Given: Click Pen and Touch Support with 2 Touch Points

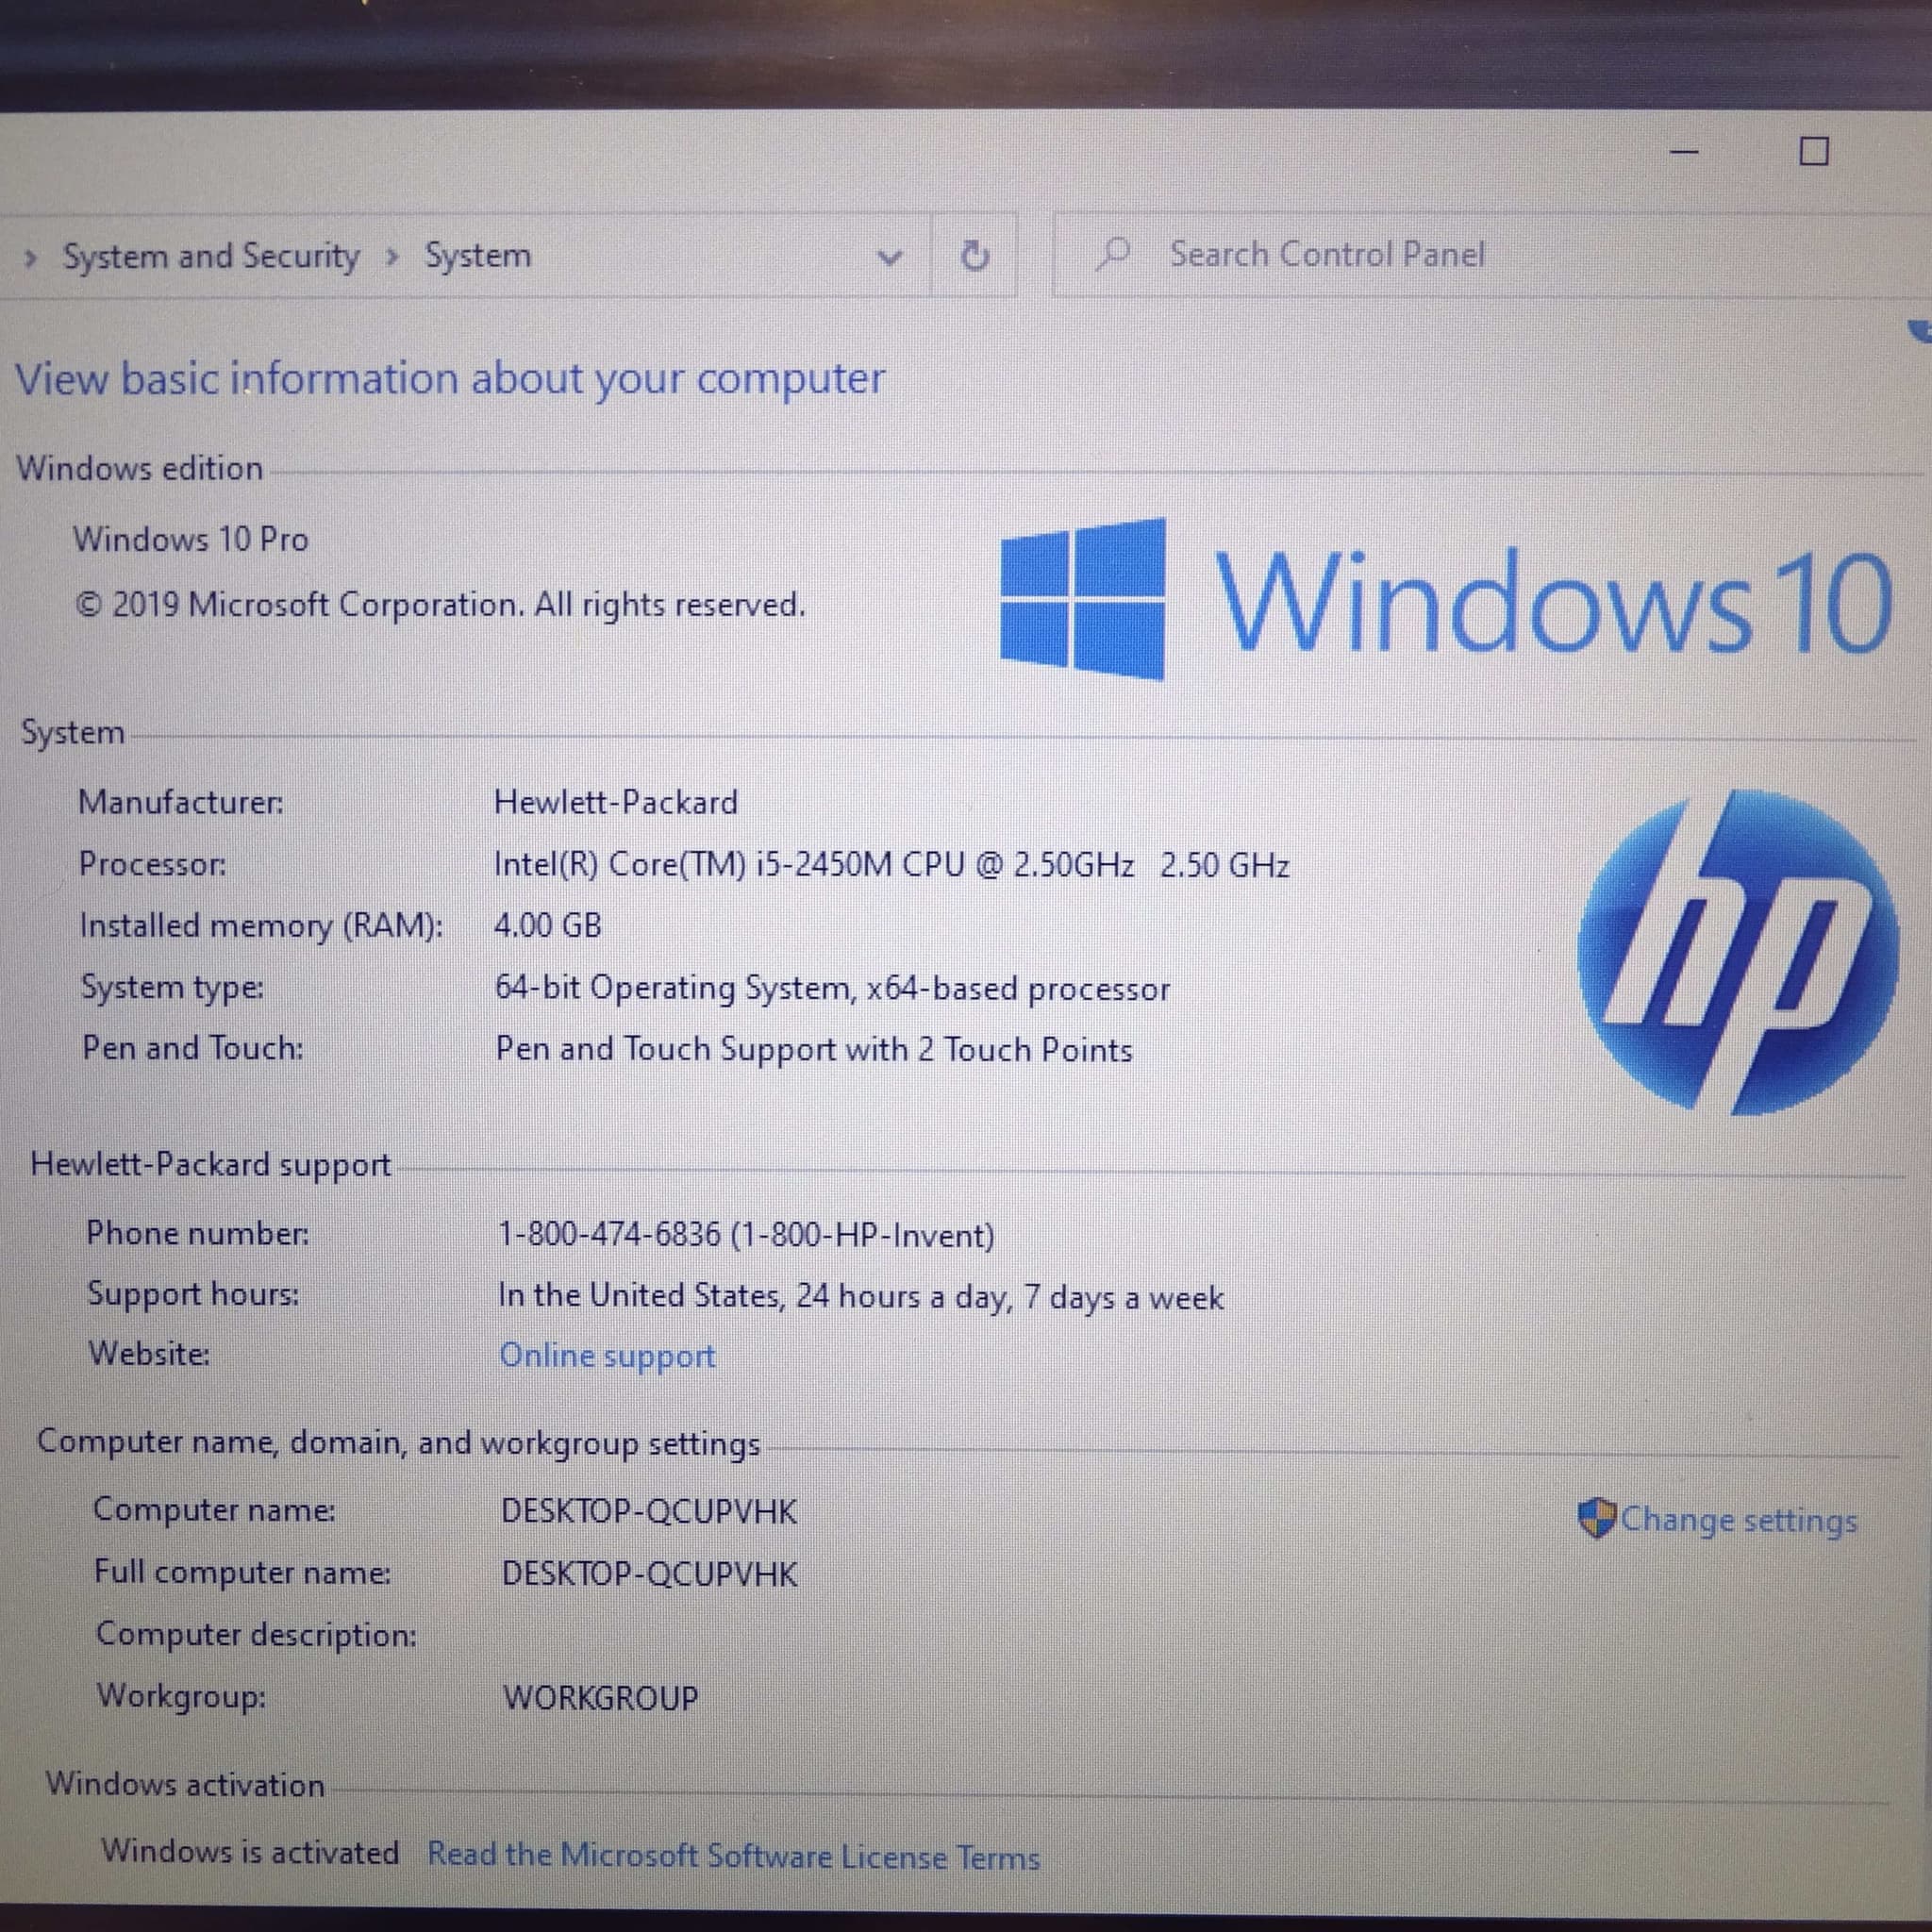Looking at the screenshot, I should click(814, 1050).
